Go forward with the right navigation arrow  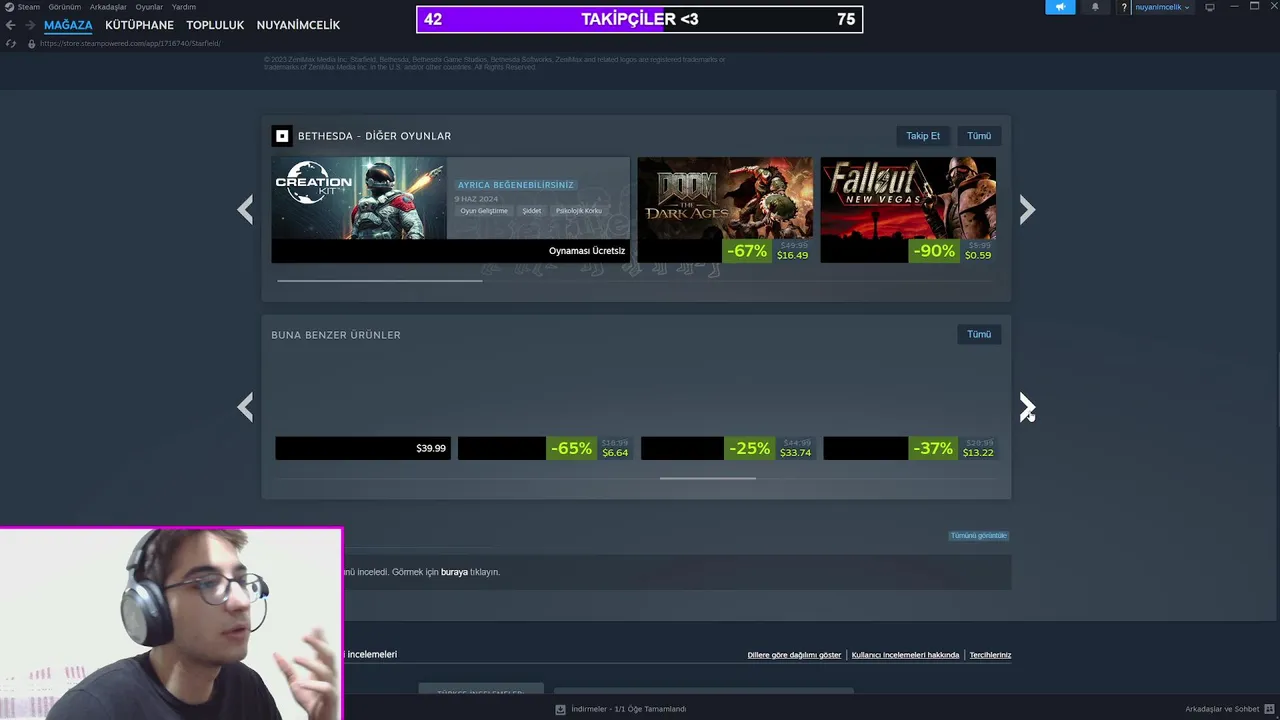pos(29,25)
